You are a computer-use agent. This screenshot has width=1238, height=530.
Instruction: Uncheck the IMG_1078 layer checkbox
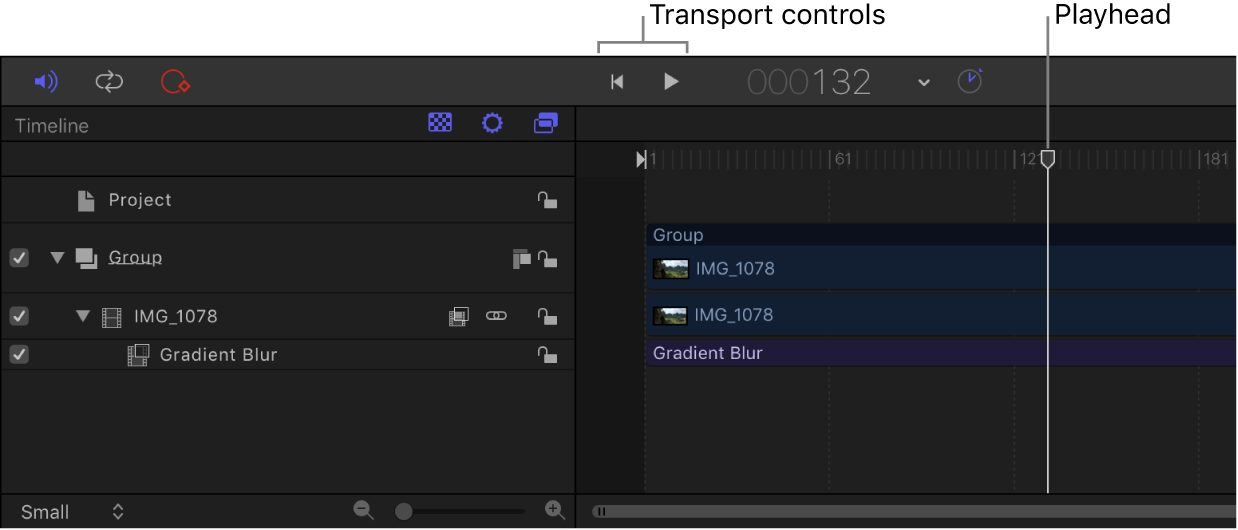tap(19, 316)
